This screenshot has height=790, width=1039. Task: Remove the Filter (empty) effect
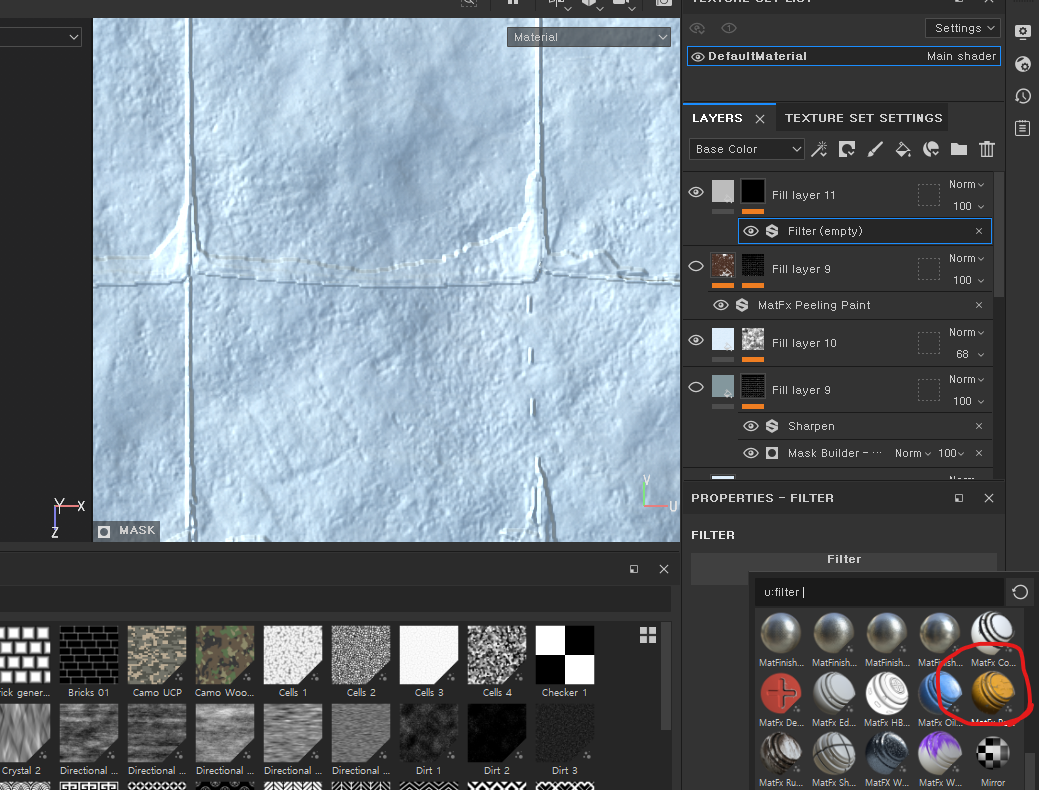point(979,231)
